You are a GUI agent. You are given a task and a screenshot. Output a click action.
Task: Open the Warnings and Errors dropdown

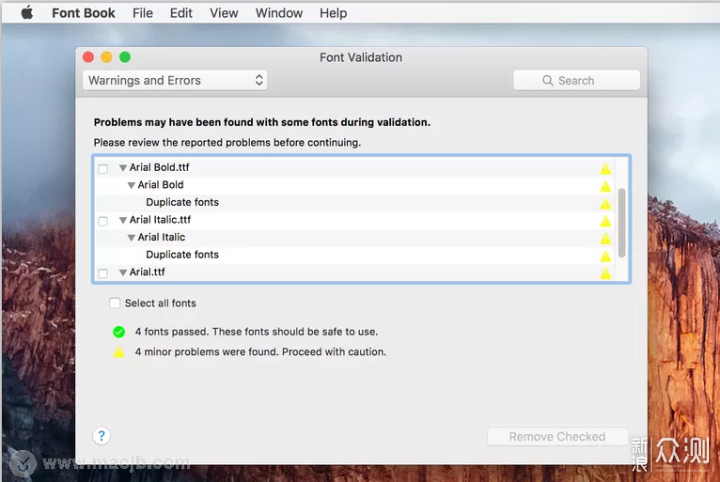(175, 80)
